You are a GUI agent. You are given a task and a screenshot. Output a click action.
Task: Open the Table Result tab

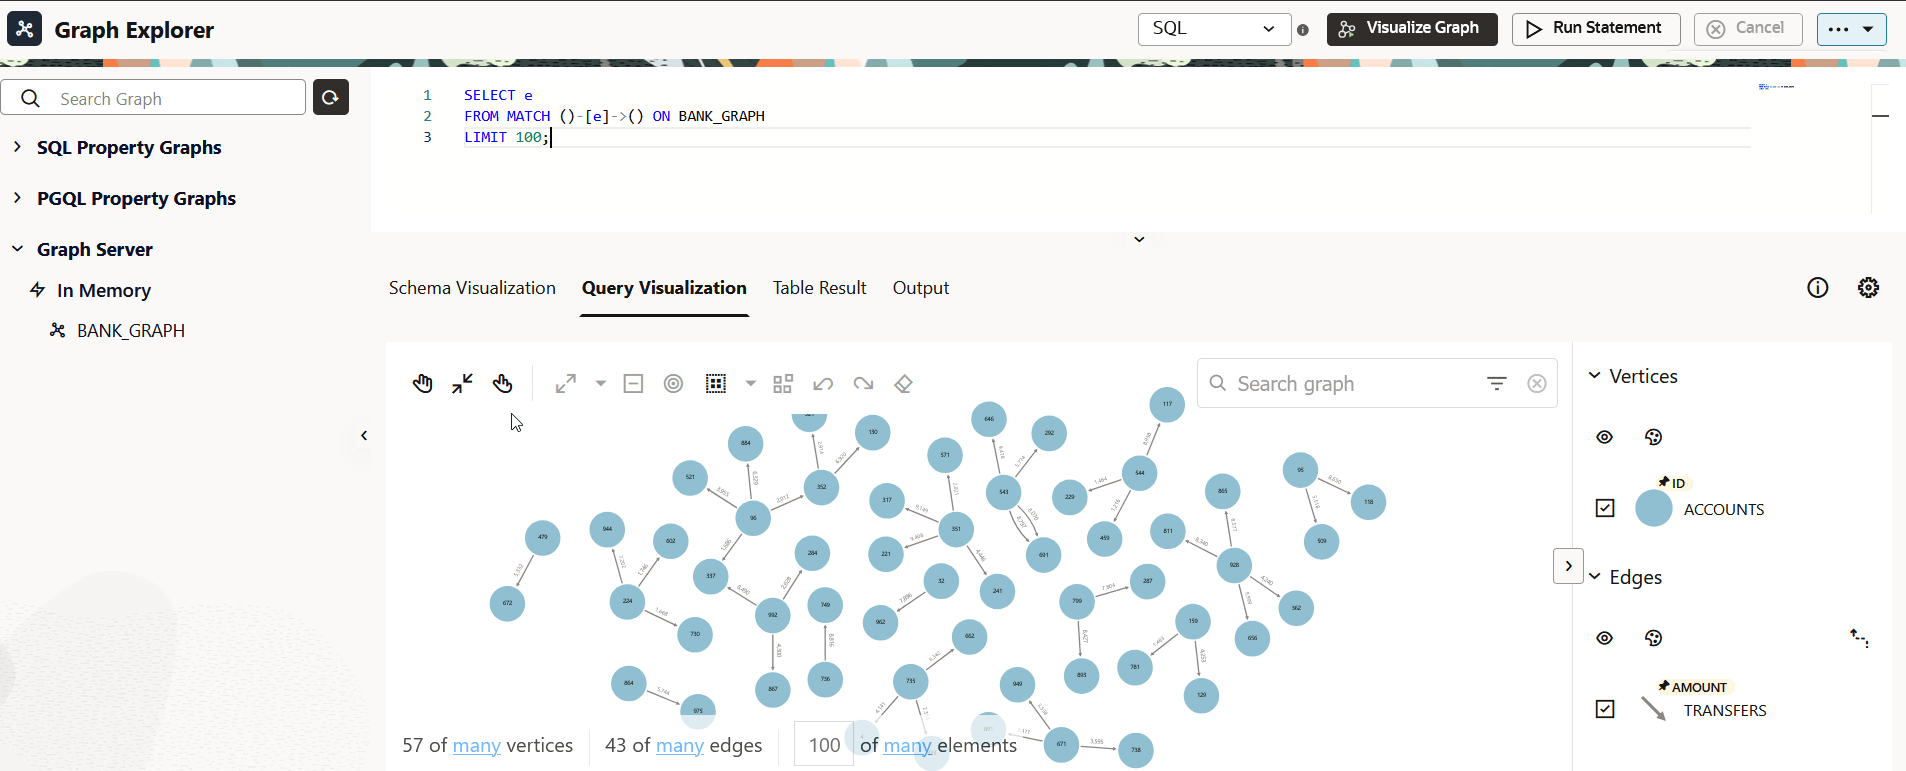coord(819,288)
